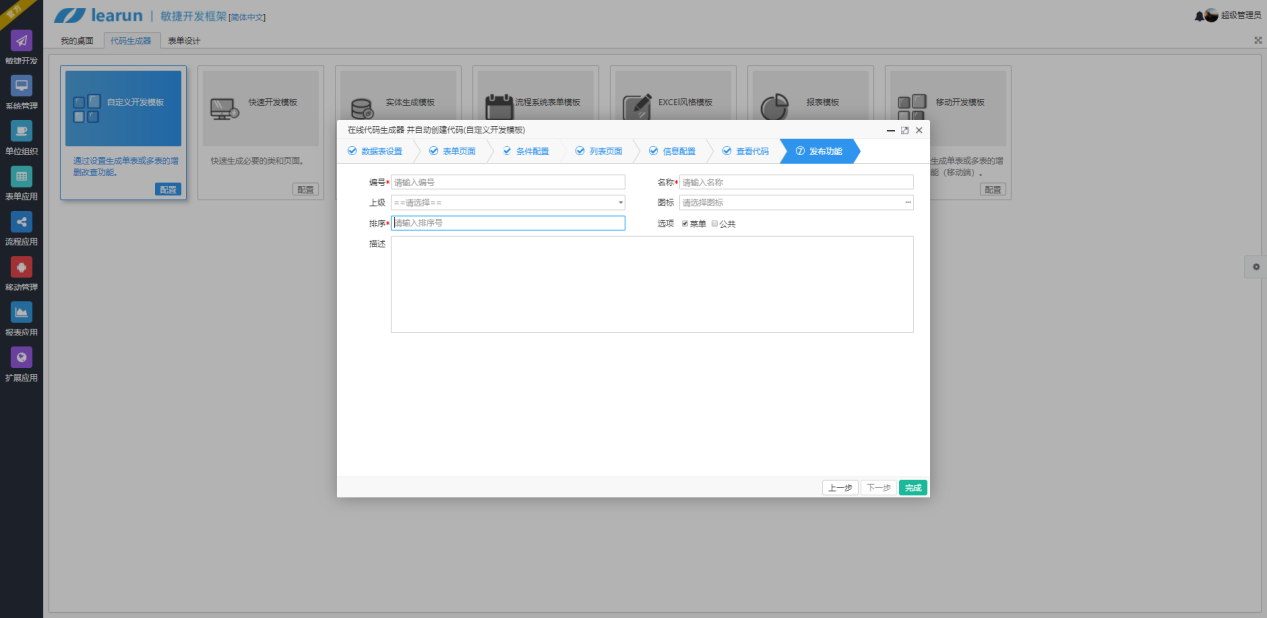Uncheck the 菜单 option checkbox
Image resolution: width=1267 pixels, height=618 pixels.
coord(685,224)
